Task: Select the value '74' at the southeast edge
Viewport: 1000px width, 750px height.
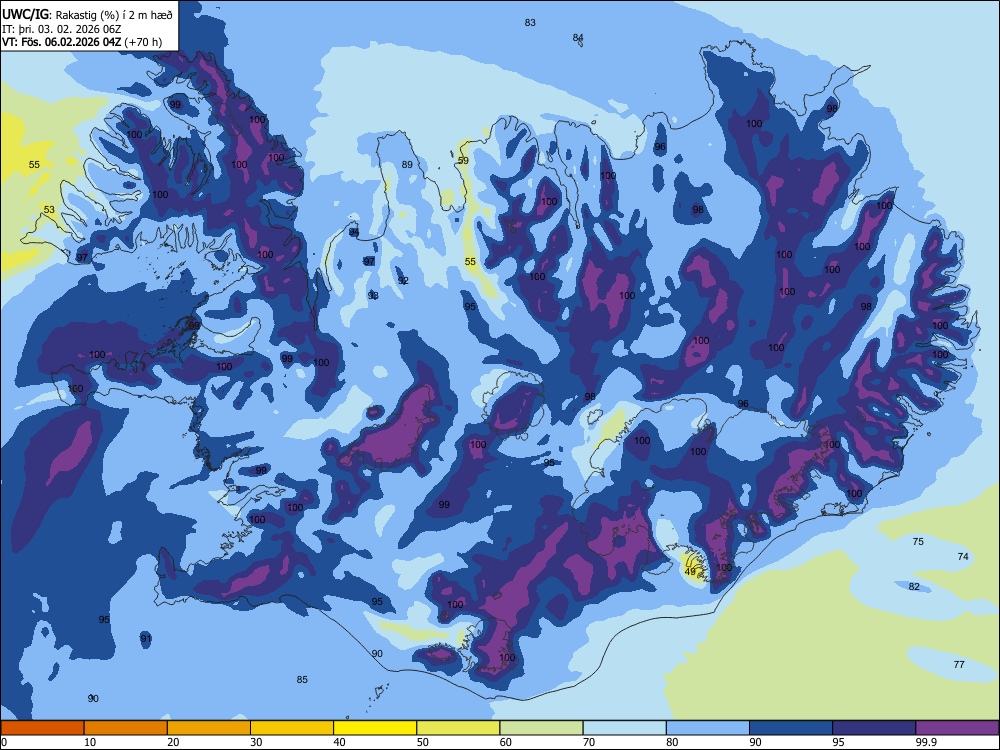Action: (x=963, y=557)
